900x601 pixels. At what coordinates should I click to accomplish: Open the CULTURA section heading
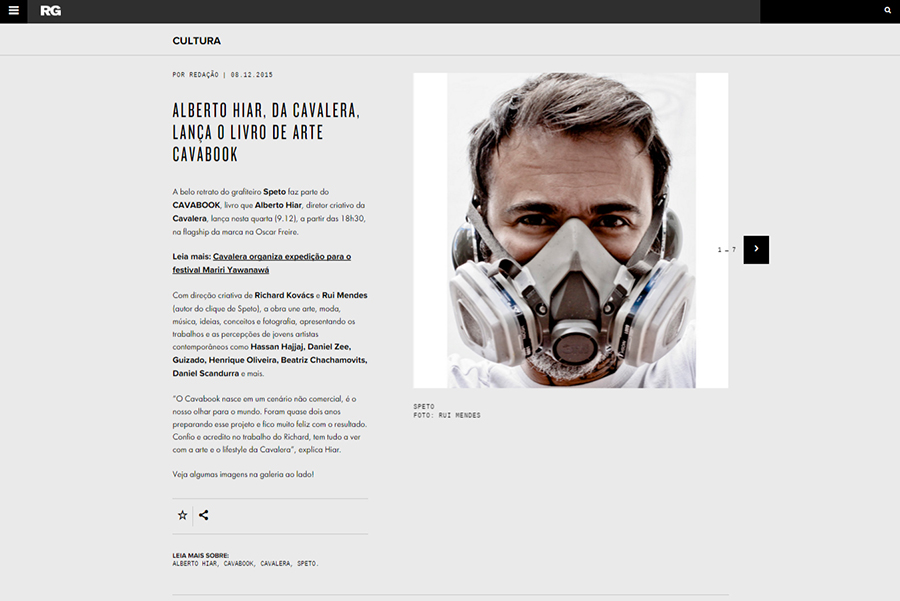(196, 41)
